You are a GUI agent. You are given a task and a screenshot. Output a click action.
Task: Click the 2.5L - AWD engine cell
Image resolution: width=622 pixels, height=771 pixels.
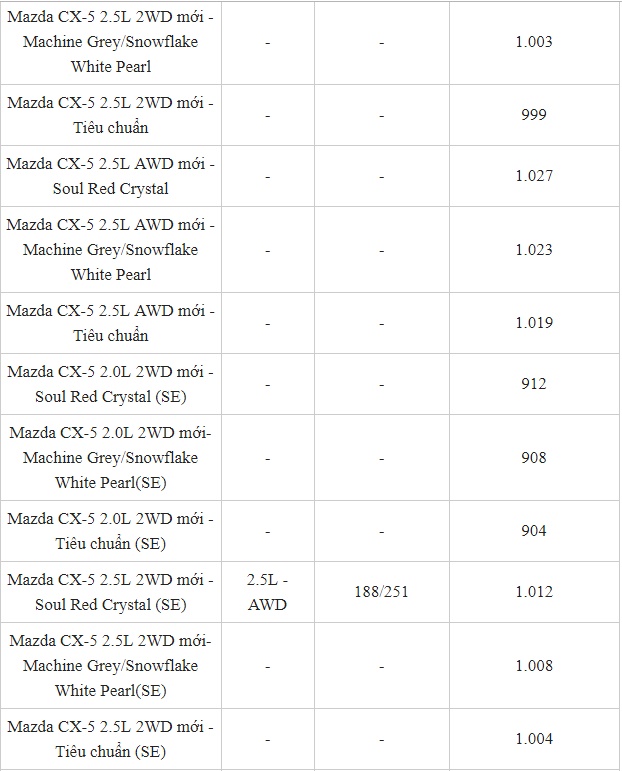click(267, 592)
